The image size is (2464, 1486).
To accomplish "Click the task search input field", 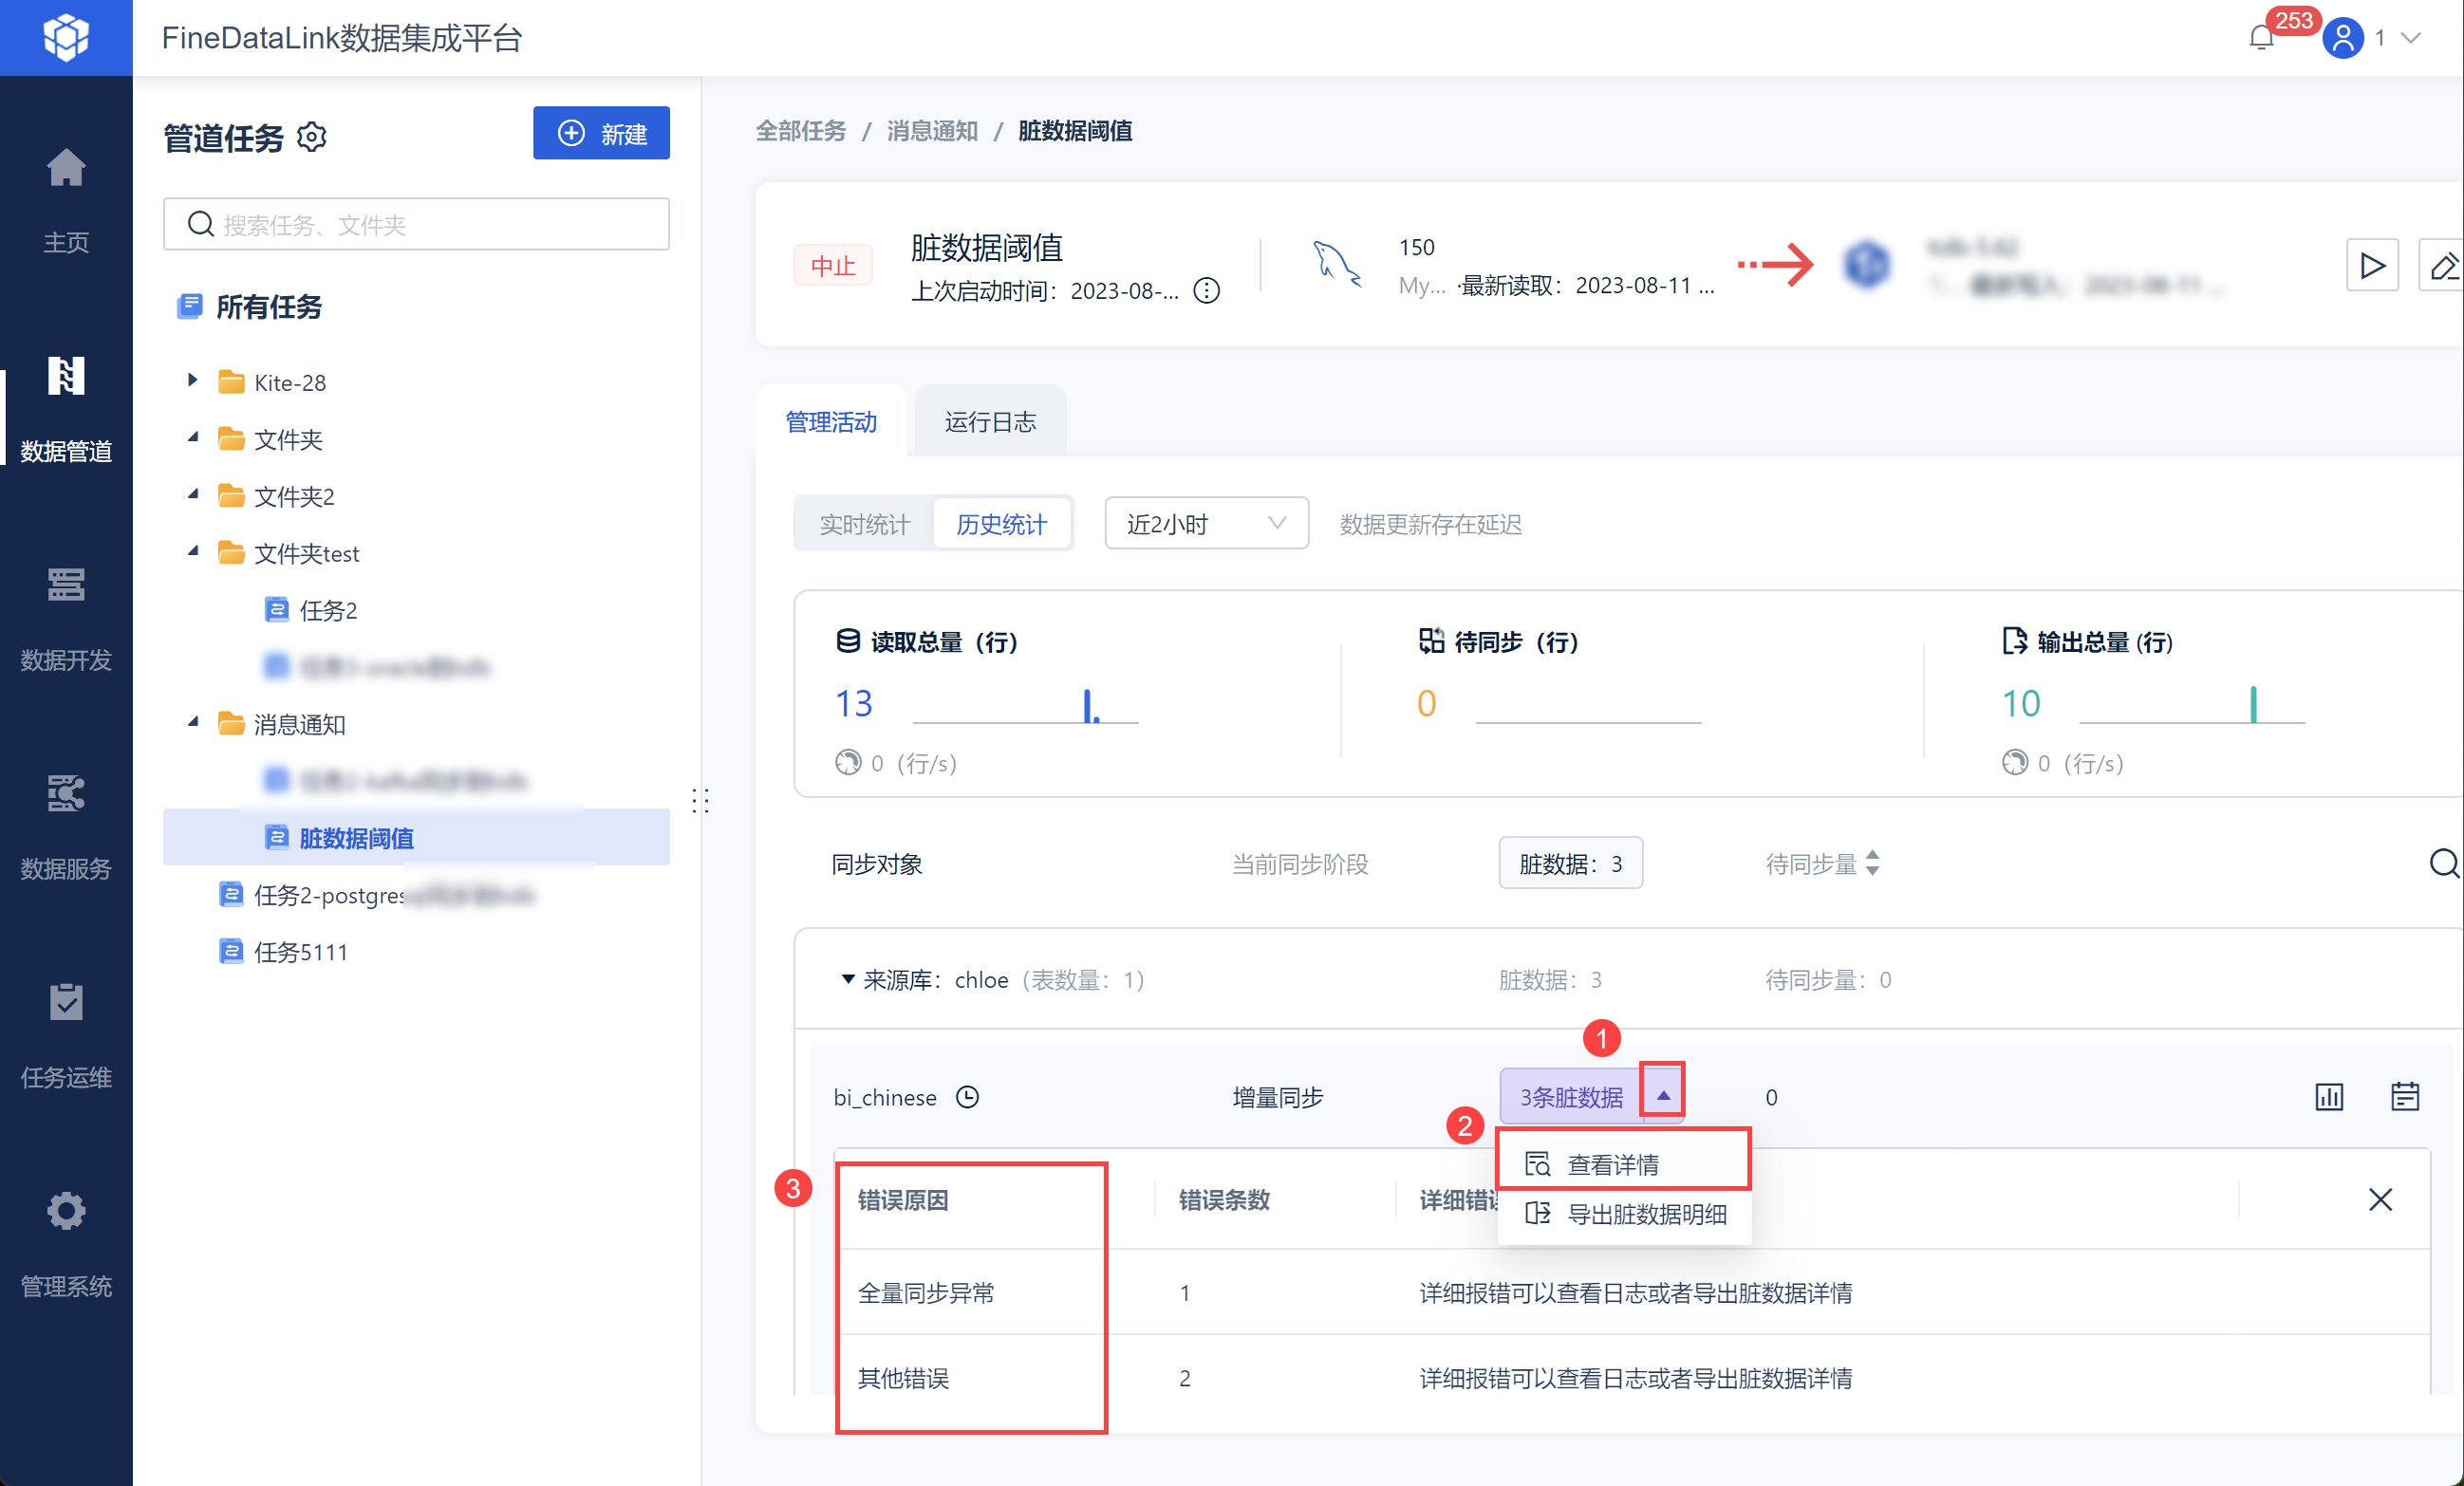I will pos(430,224).
